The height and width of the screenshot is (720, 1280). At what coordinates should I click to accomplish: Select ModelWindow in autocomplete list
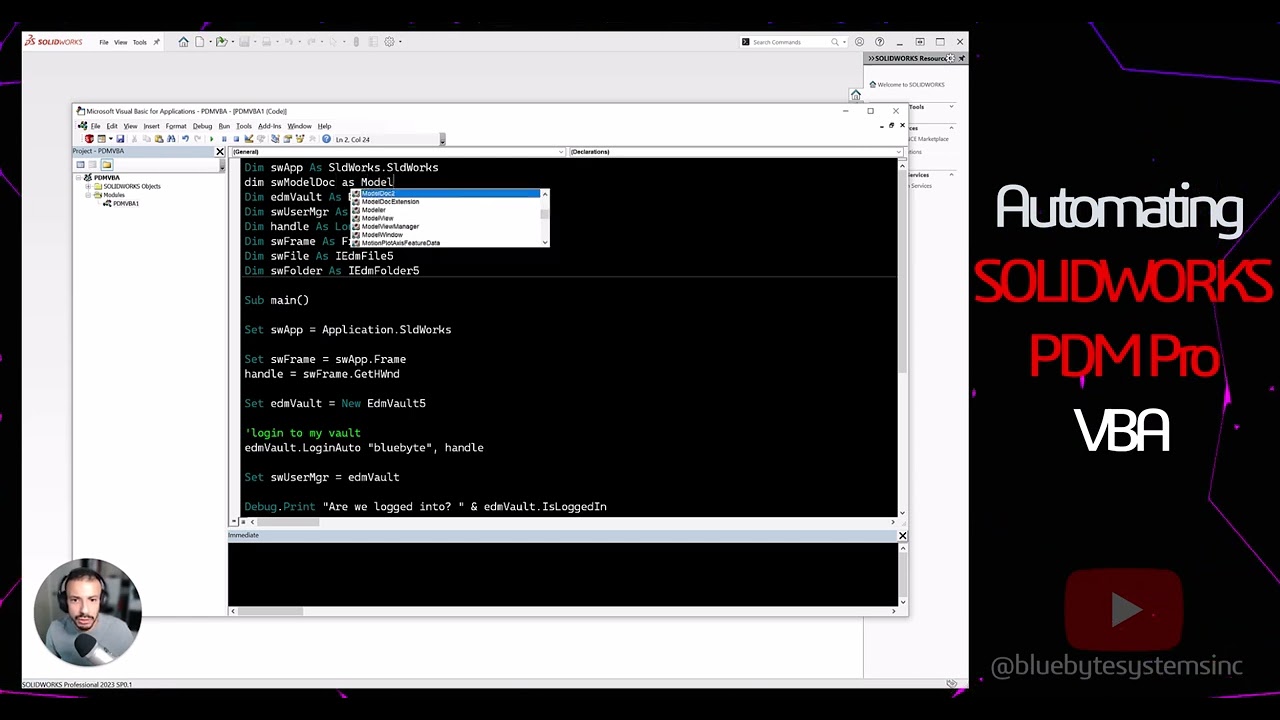tap(444, 234)
